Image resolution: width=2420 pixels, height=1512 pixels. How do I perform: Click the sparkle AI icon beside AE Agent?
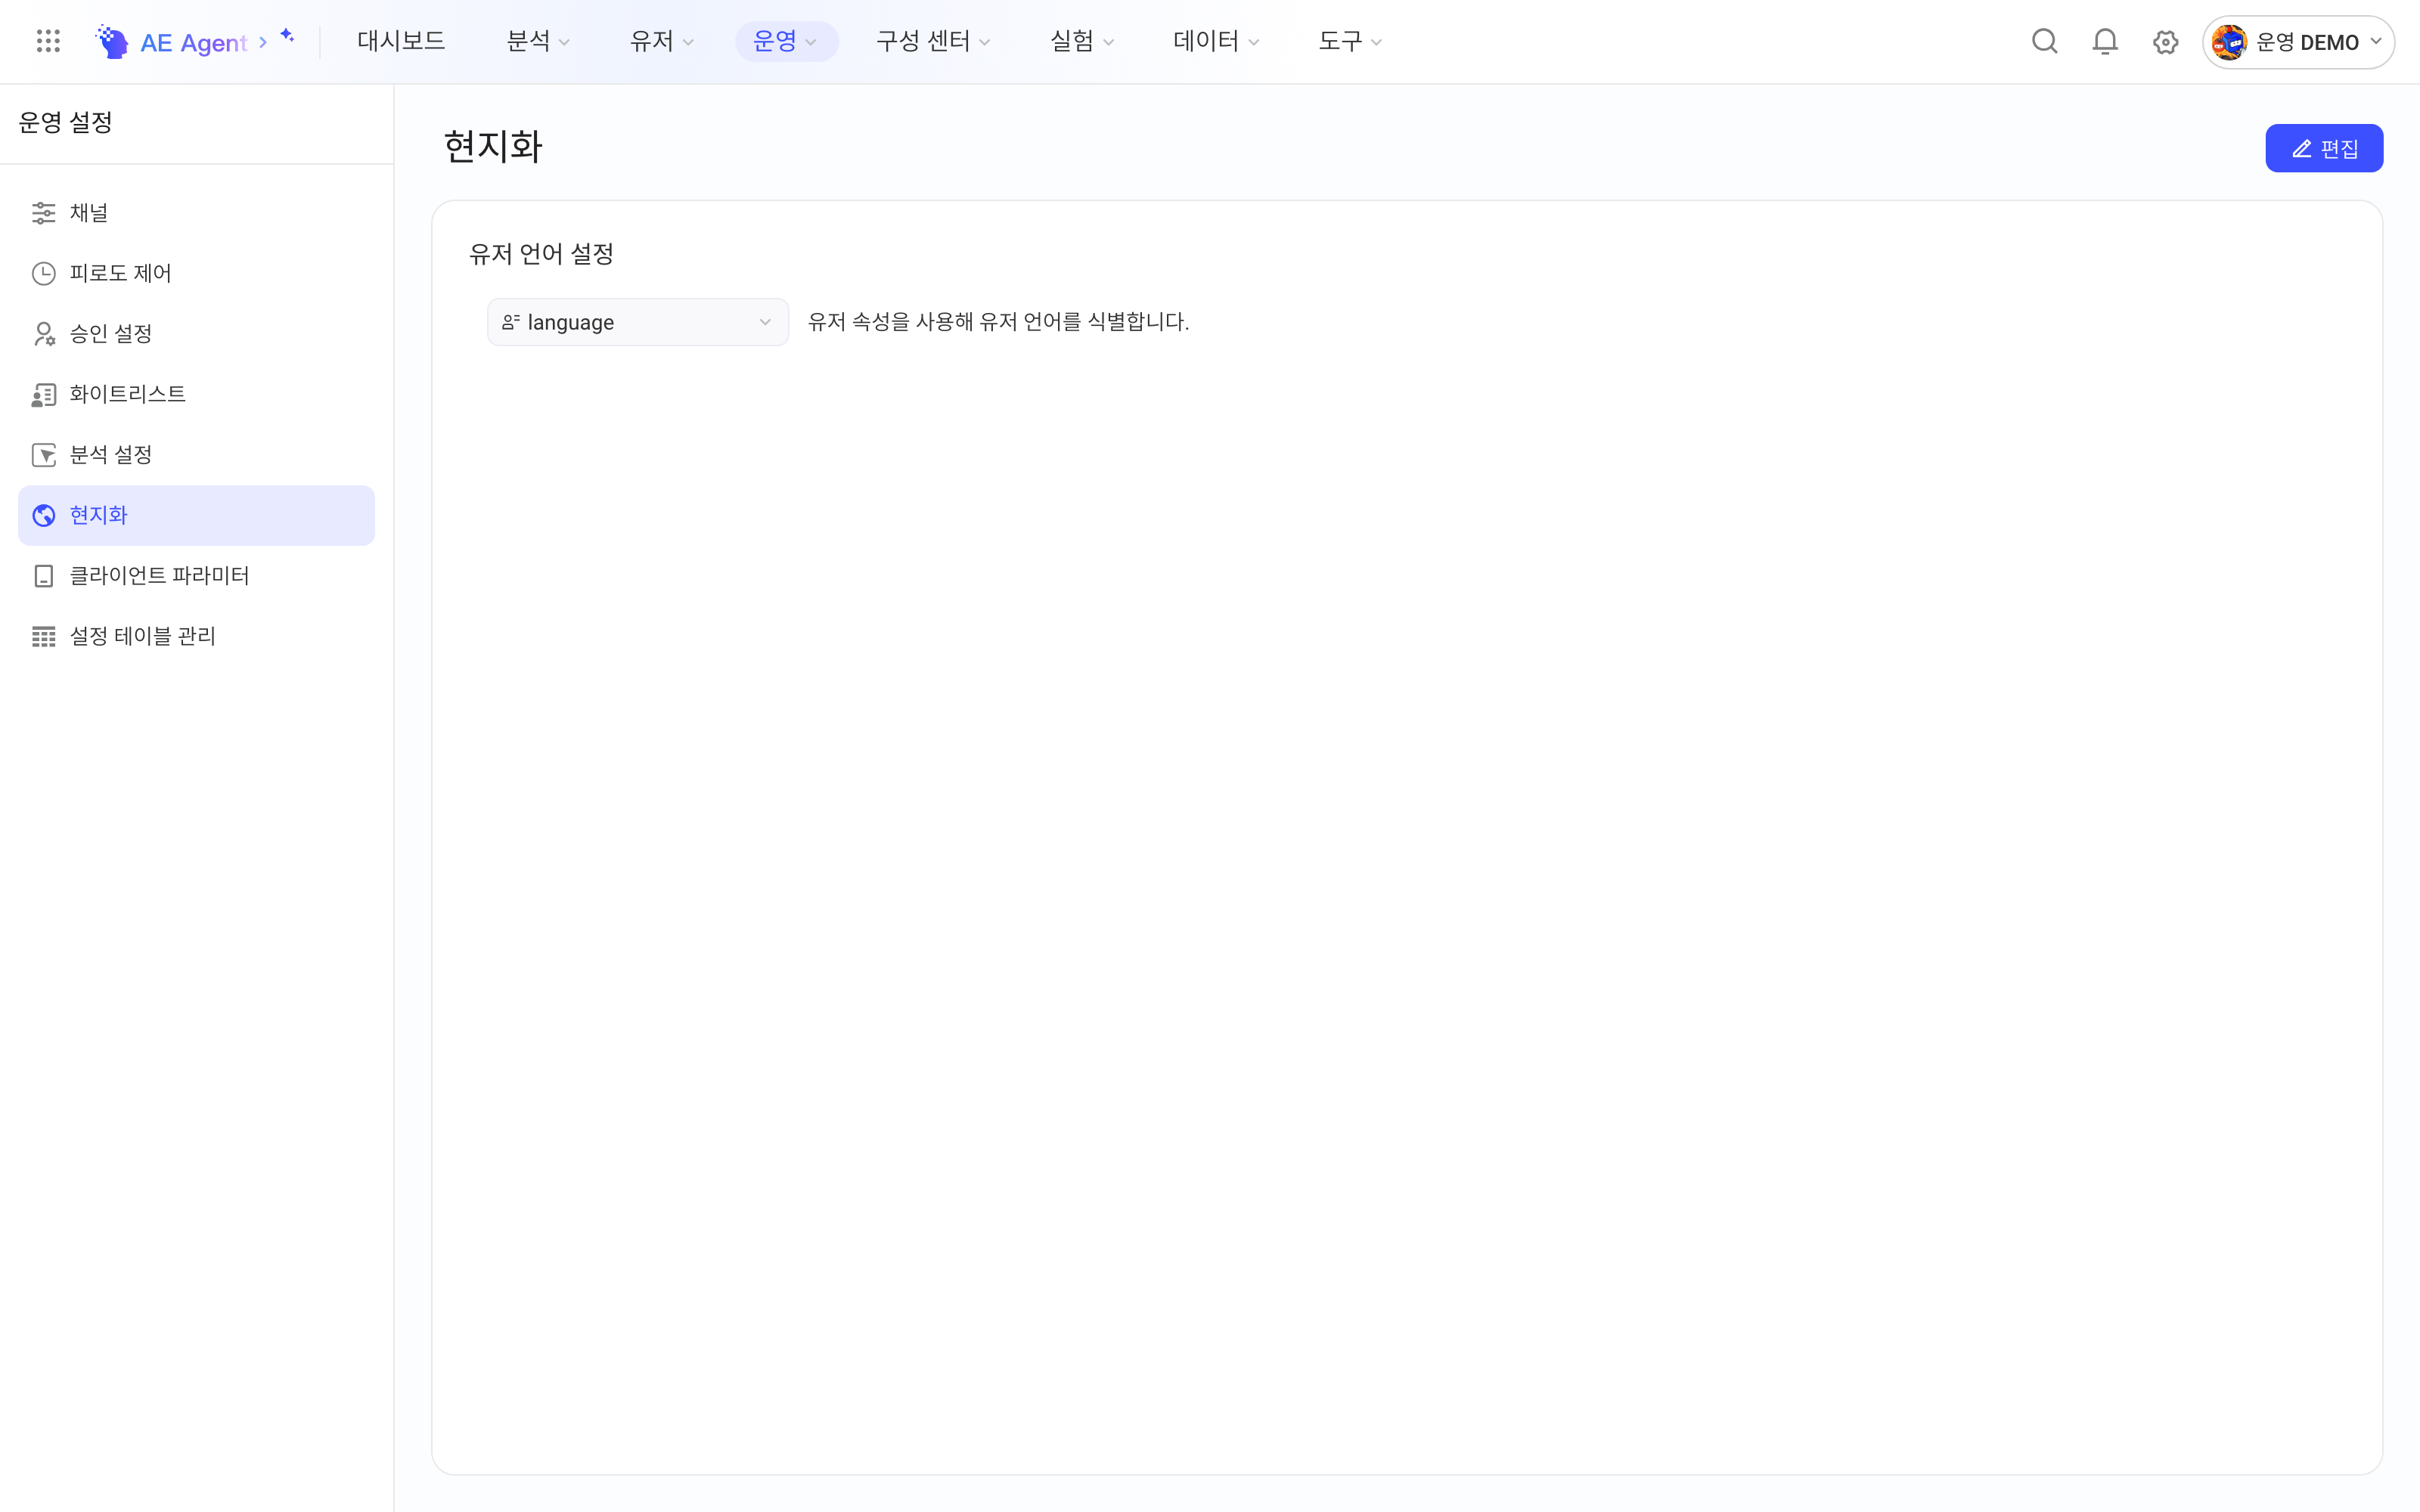[x=287, y=36]
